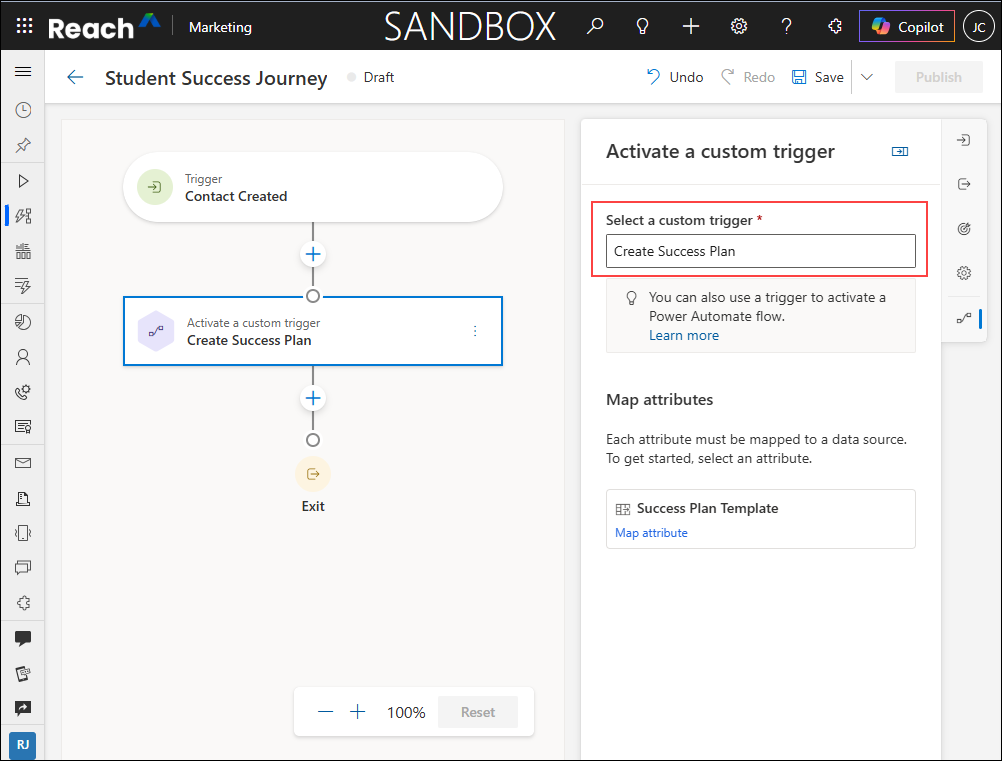Open the Copilot button
Screen dimensions: 1002x761
pyautogui.click(x=907, y=27)
